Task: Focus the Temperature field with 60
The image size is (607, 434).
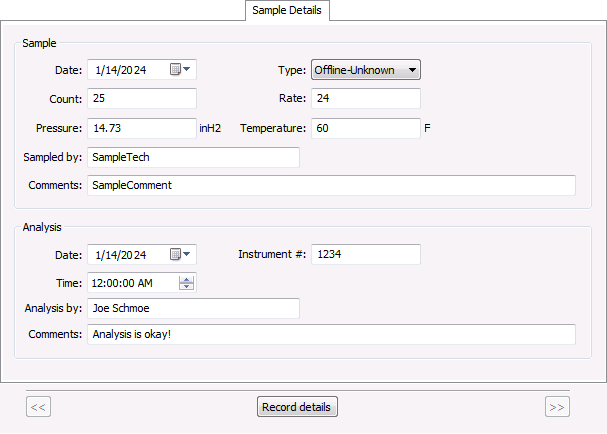Action: point(365,128)
